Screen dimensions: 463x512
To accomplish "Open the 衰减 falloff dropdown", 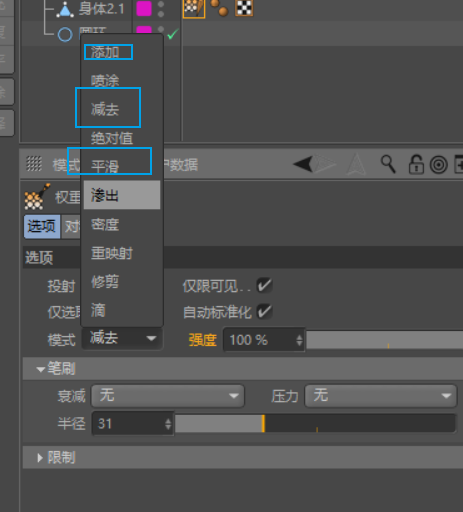I will pos(168,396).
